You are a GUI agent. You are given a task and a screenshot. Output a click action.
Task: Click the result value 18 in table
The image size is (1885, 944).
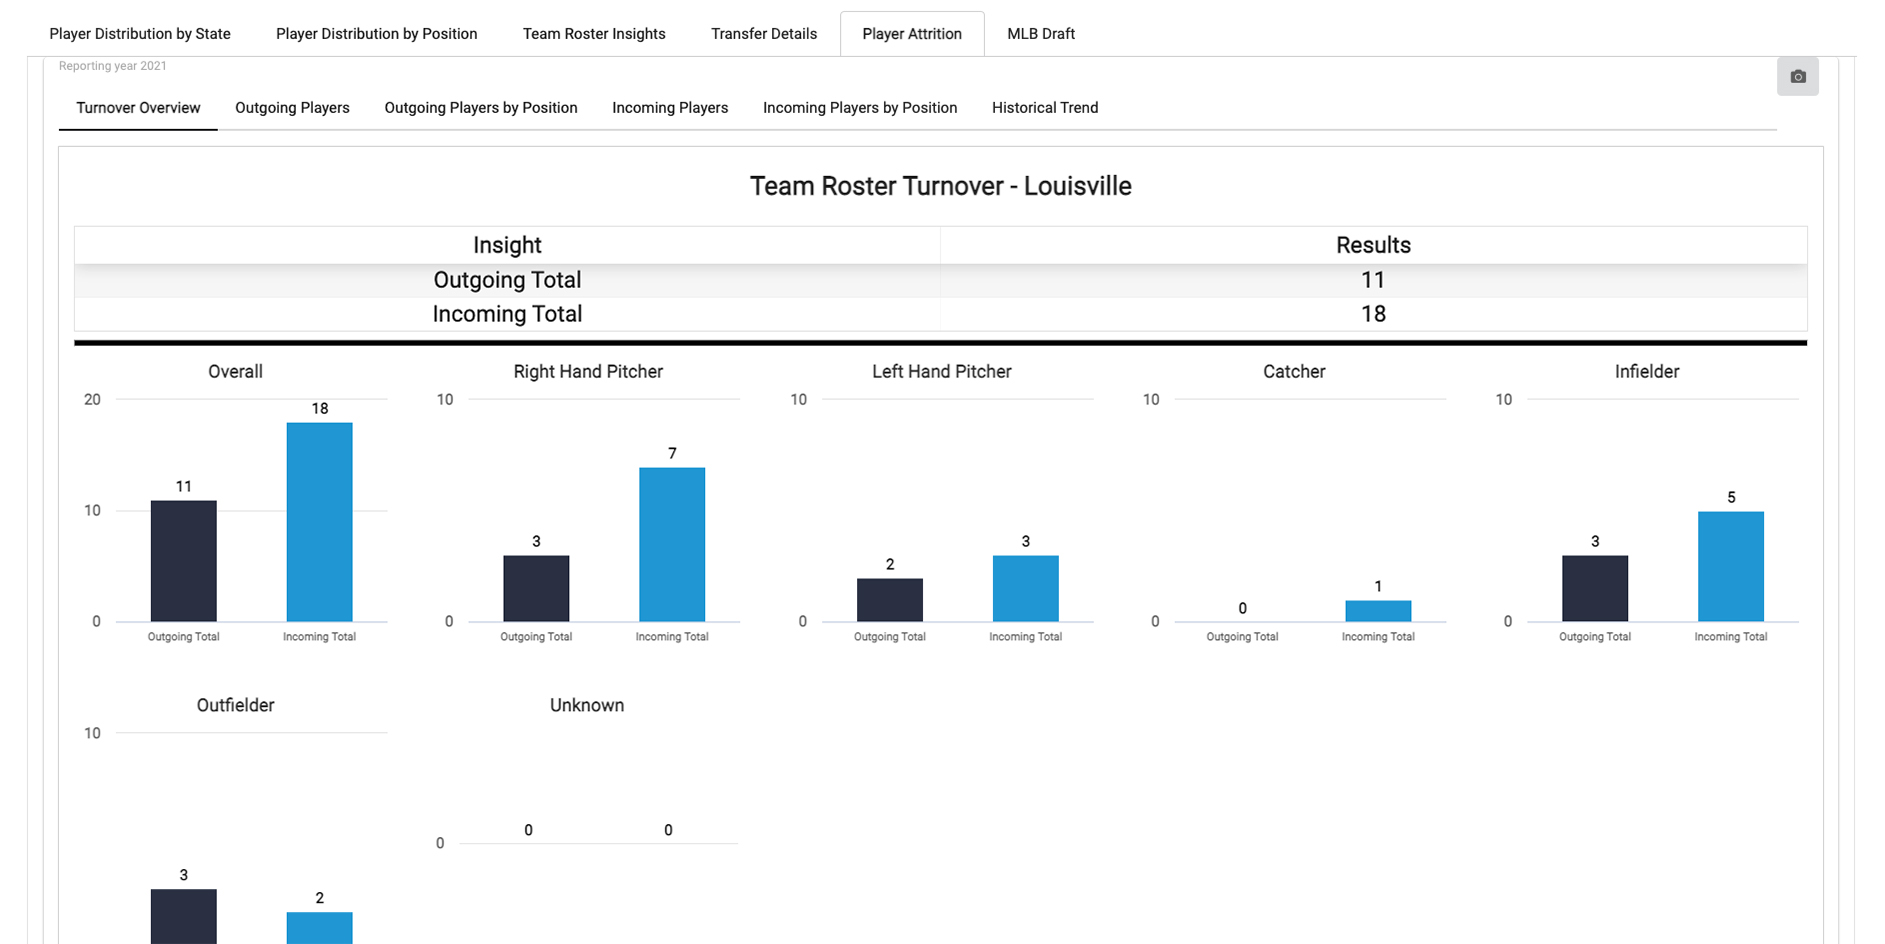pyautogui.click(x=1373, y=314)
